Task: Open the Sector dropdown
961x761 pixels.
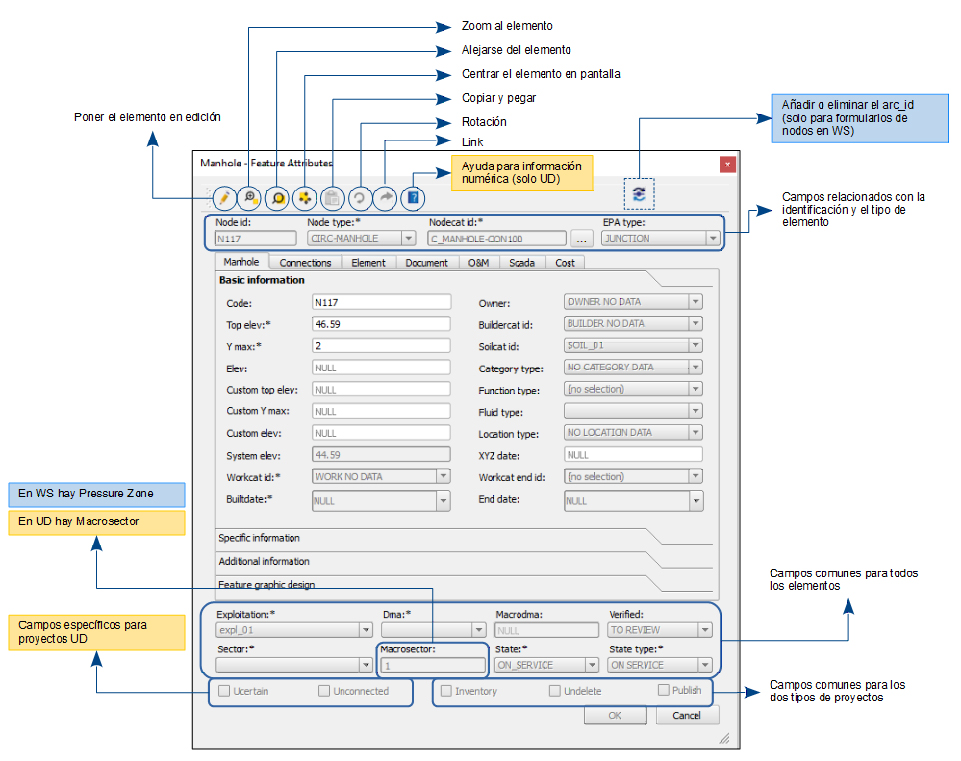Action: click(294, 665)
